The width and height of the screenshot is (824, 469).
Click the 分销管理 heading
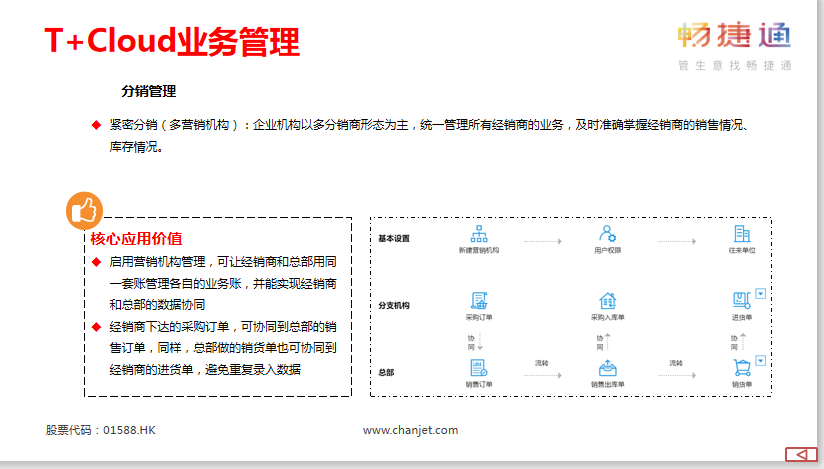click(x=149, y=91)
